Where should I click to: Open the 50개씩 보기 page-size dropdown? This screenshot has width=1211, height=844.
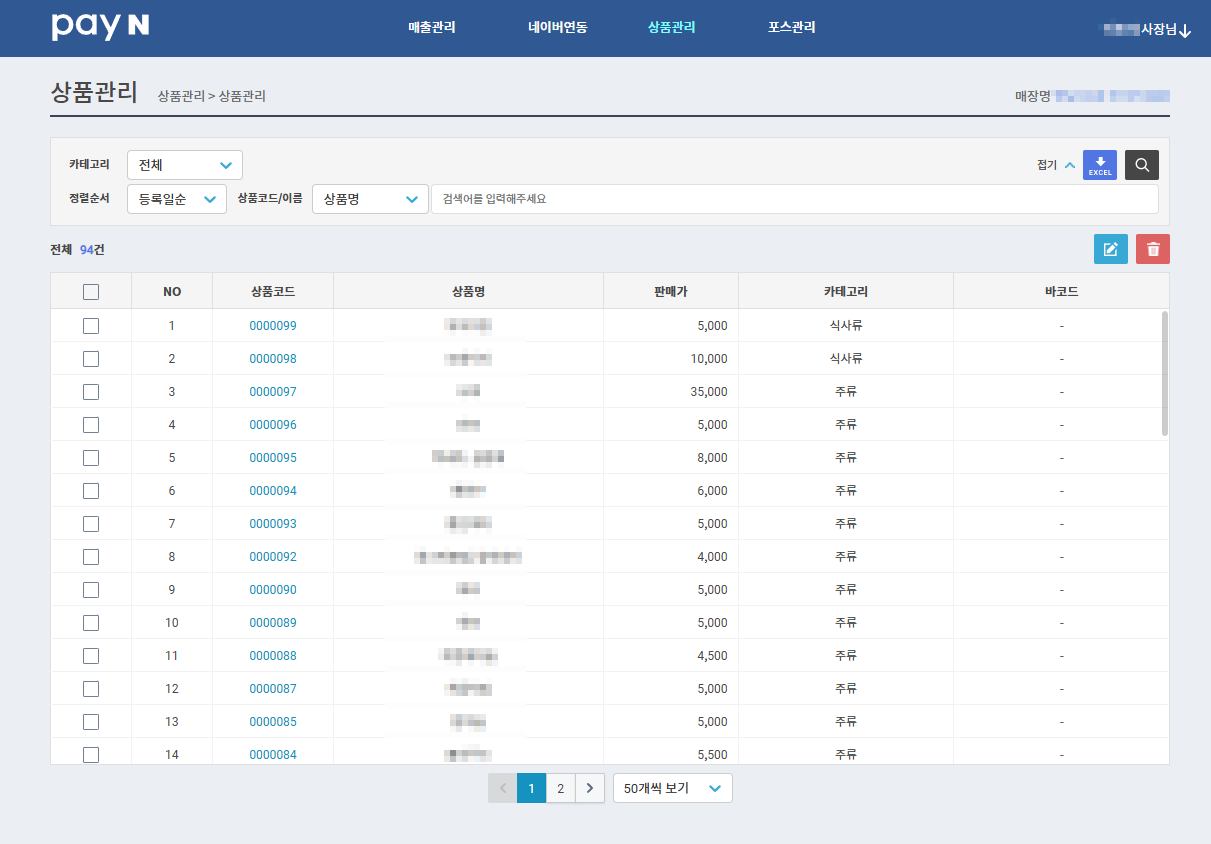(673, 788)
